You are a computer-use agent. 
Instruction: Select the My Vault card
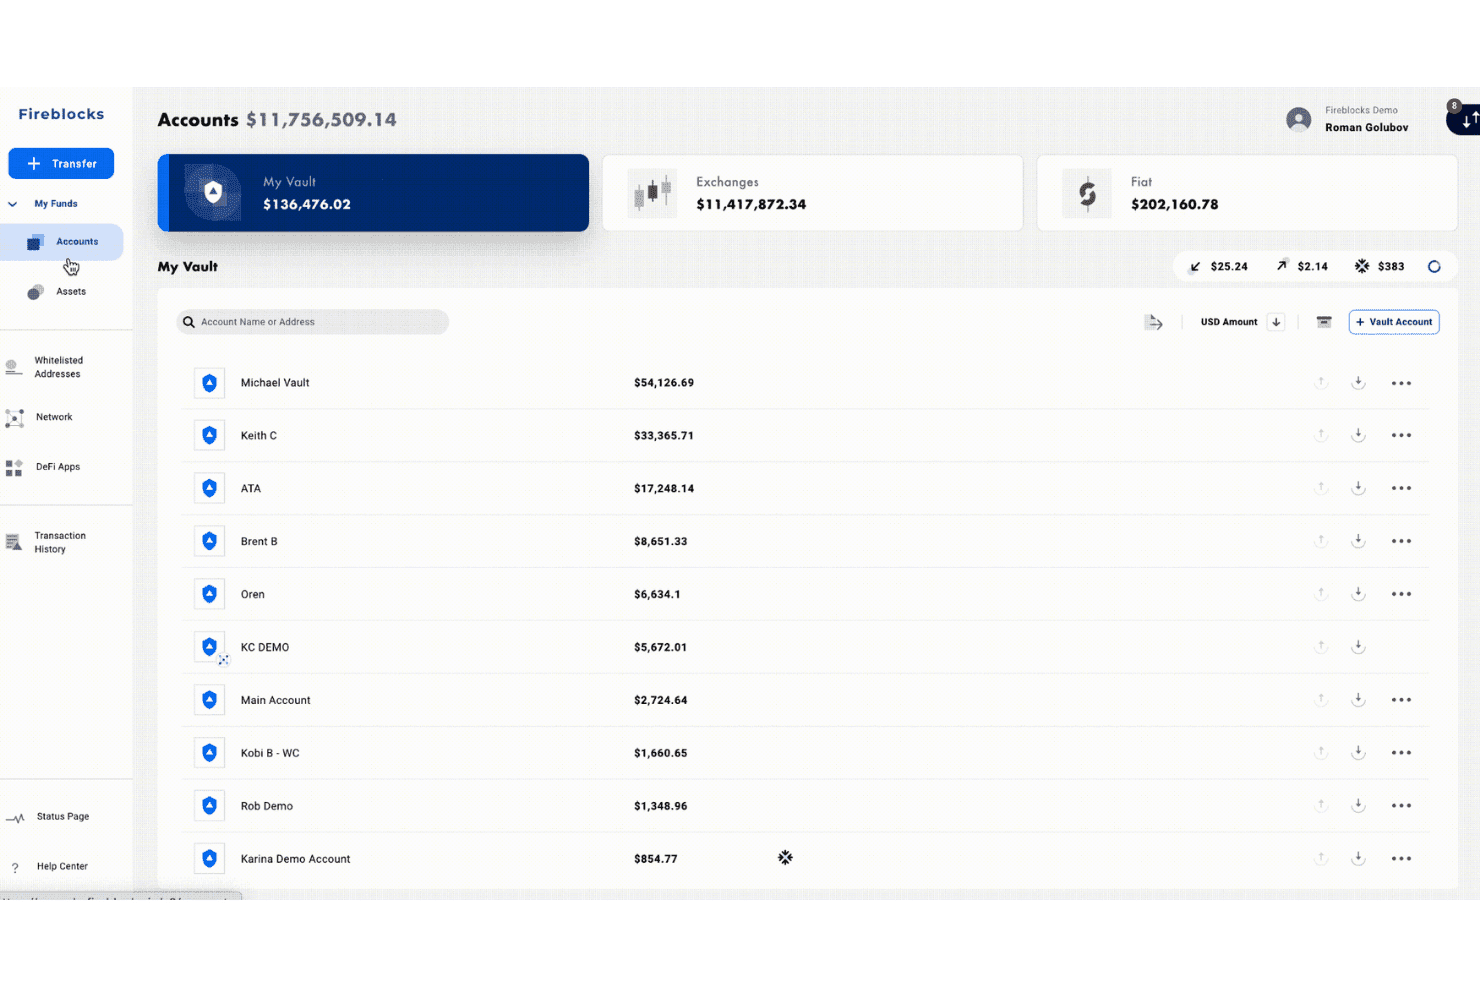(x=373, y=193)
